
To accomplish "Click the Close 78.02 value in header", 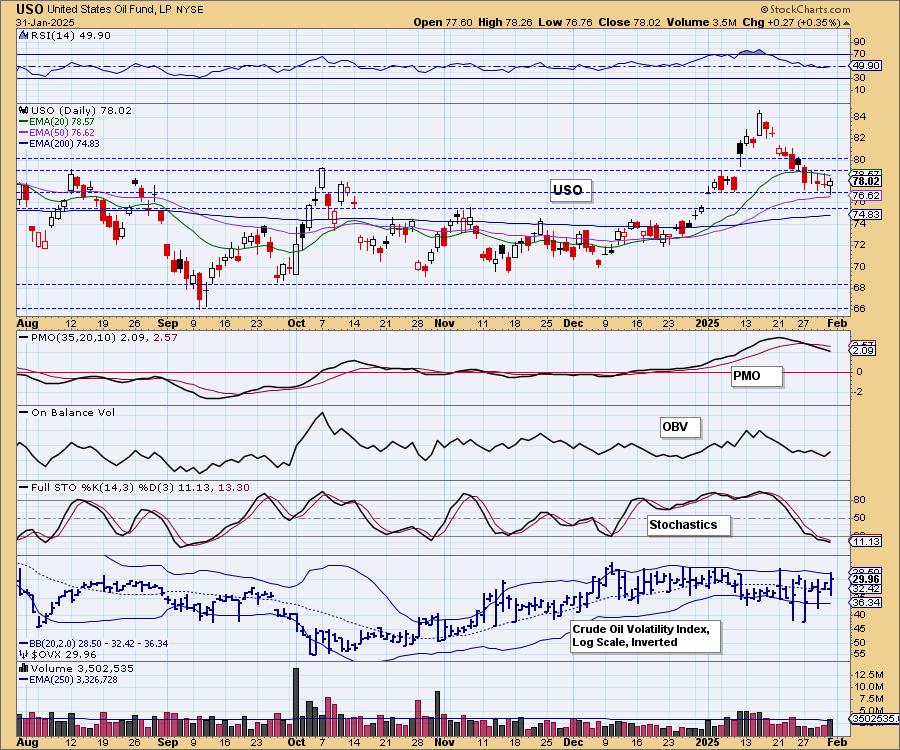I will coord(630,22).
